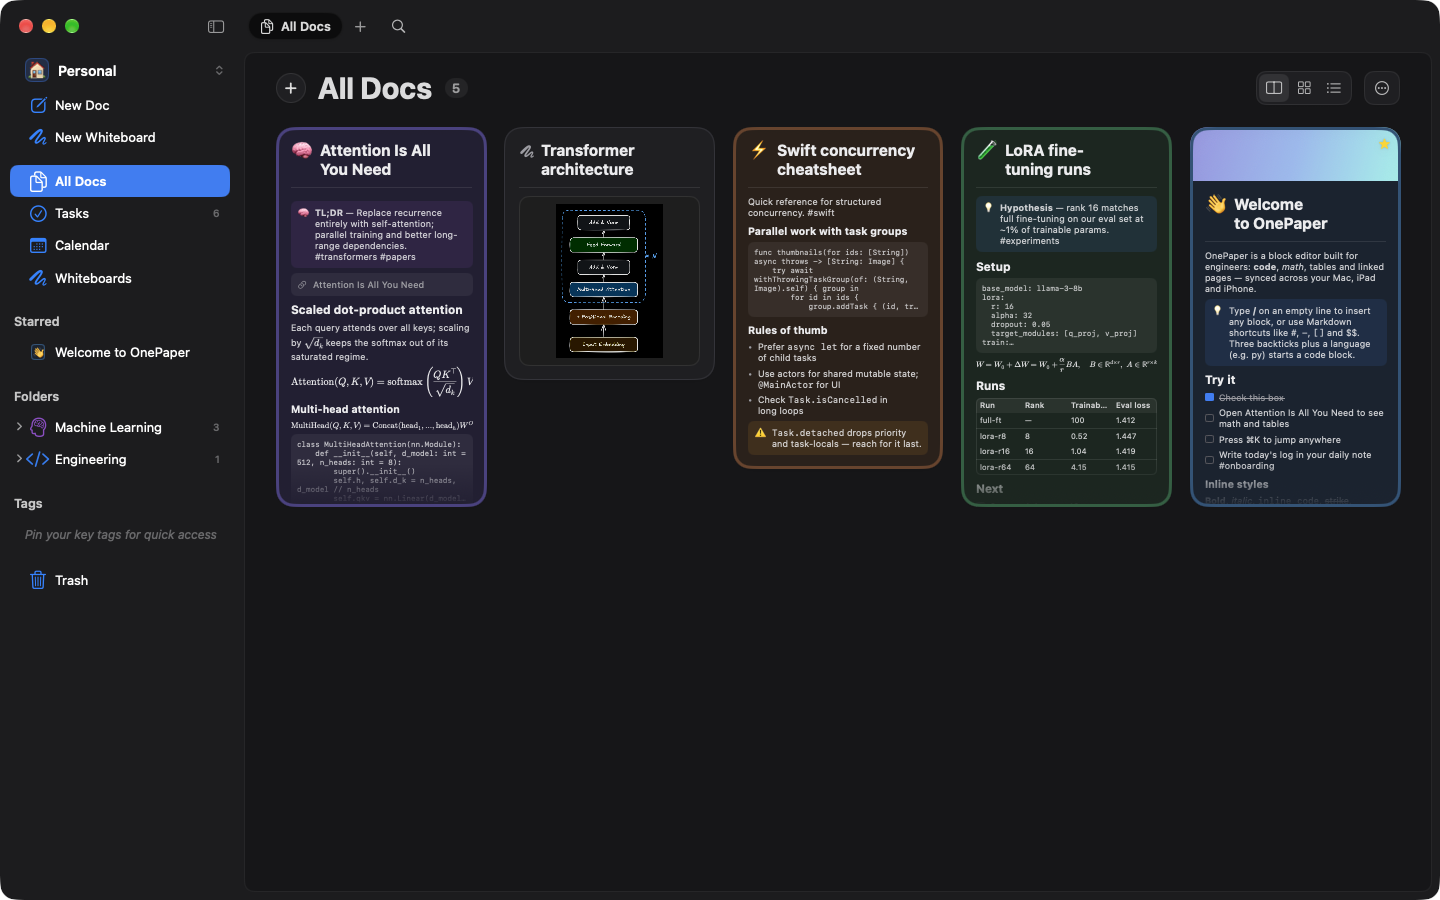This screenshot has height=900, width=1440.
Task: Open the Personal workspace switcher
Action: (x=124, y=71)
